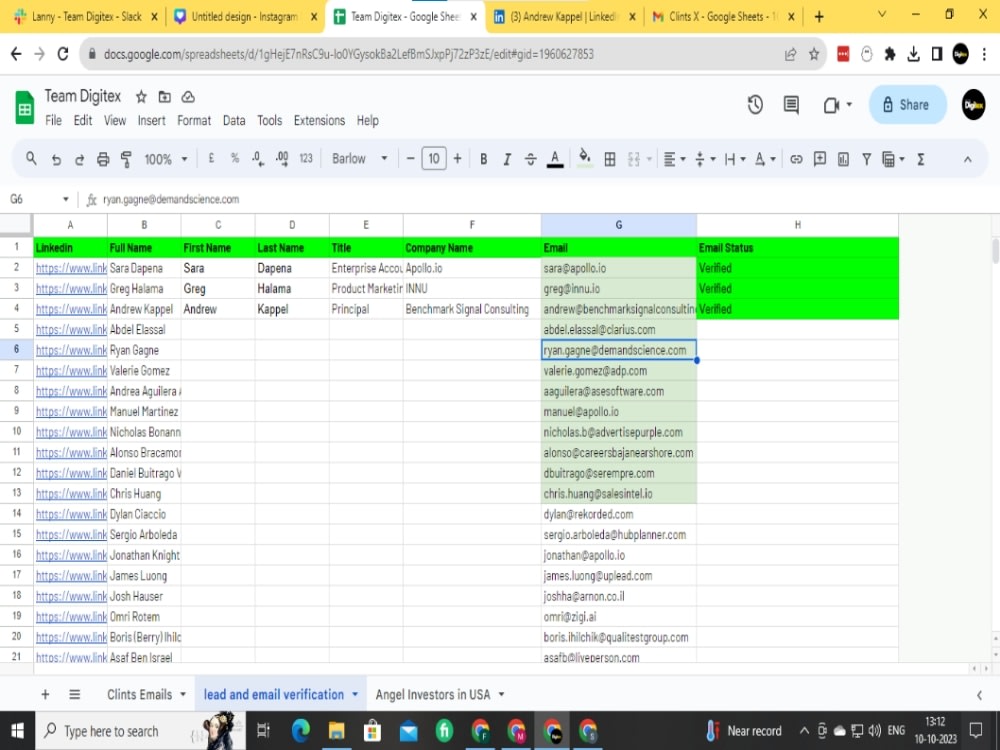Viewport: 1000px width, 750px height.
Task: Redo the last action
Action: coord(80,159)
